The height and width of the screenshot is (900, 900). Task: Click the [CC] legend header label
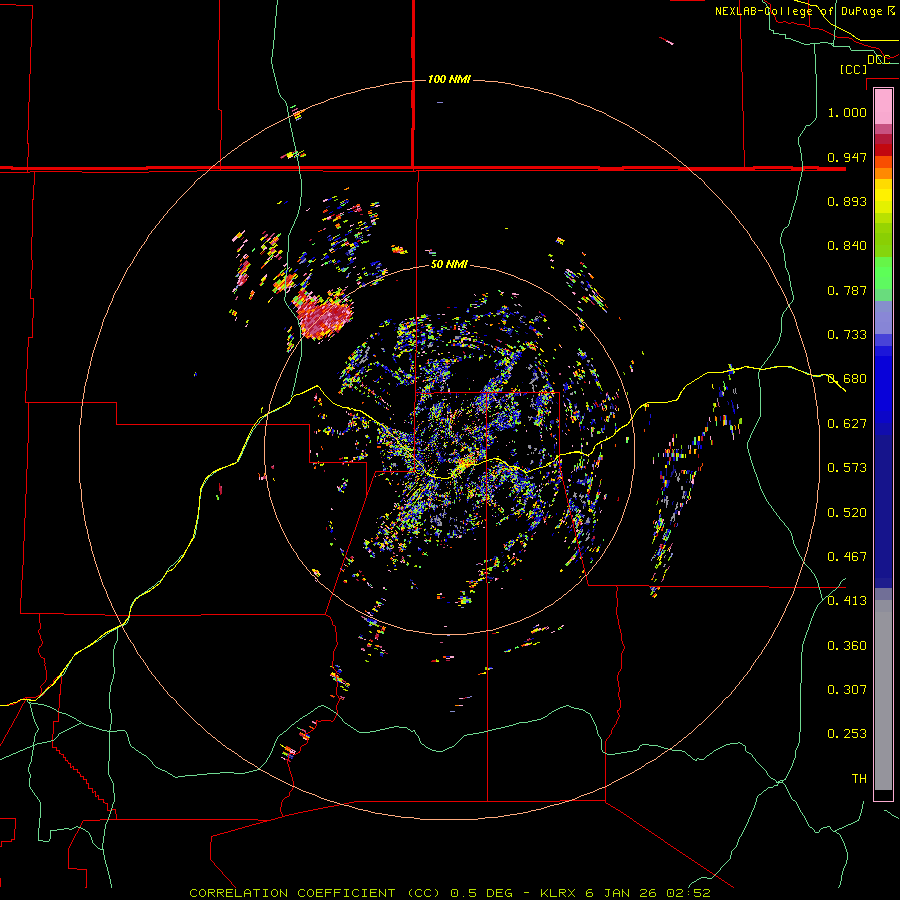click(x=853, y=69)
